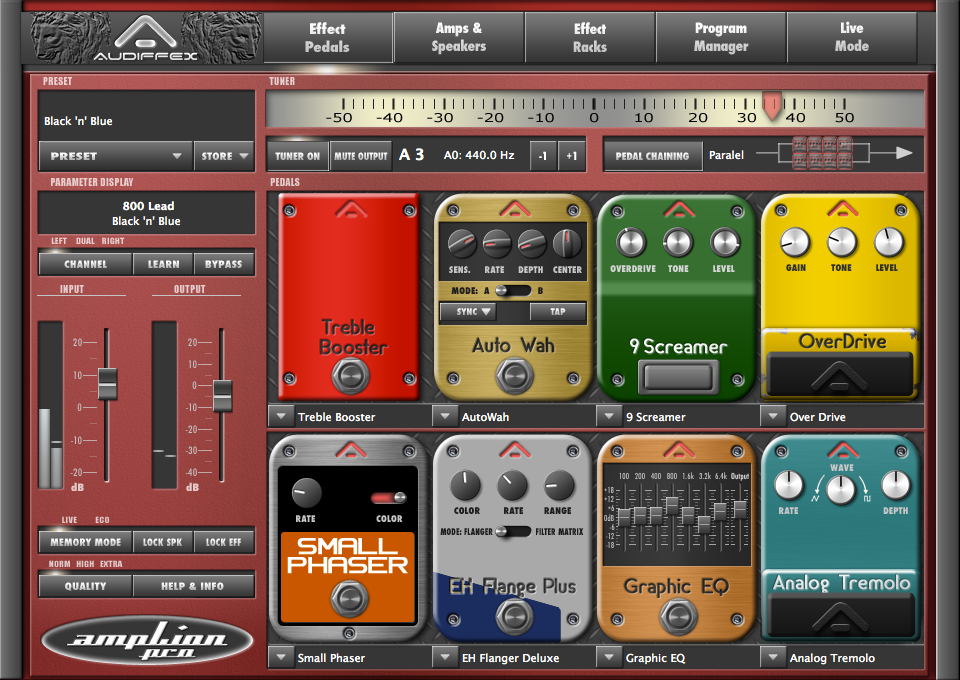The width and height of the screenshot is (960, 680).
Task: Open the Over Drive pedal selector arrow
Action: [x=773, y=416]
